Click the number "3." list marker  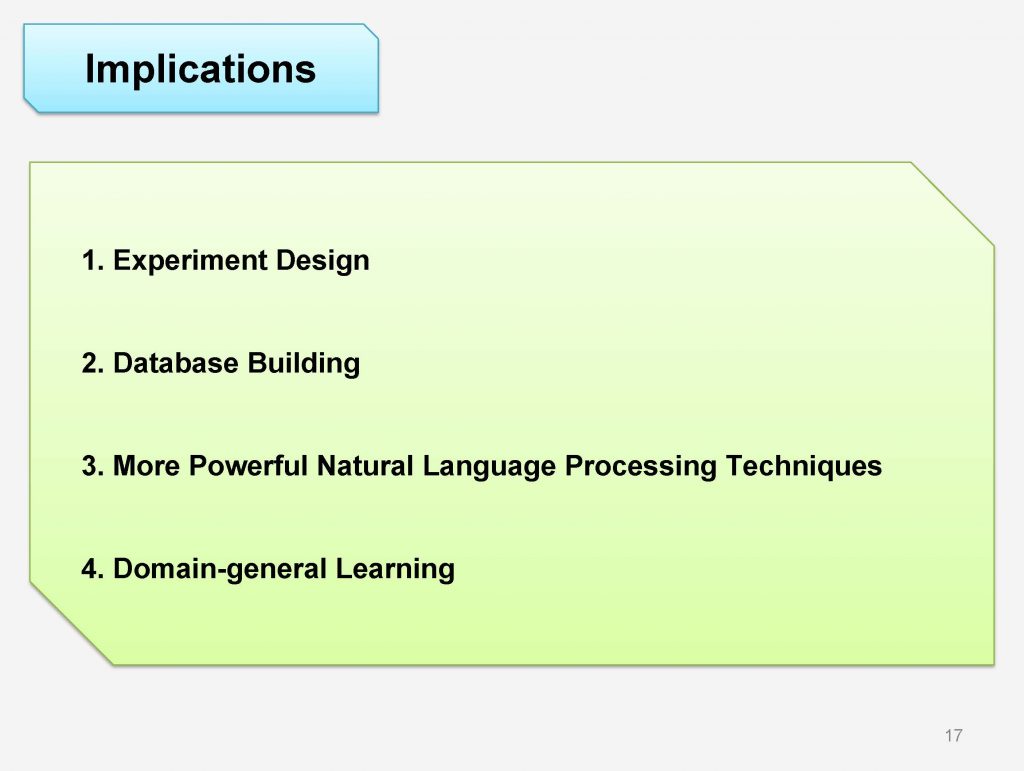coord(93,466)
